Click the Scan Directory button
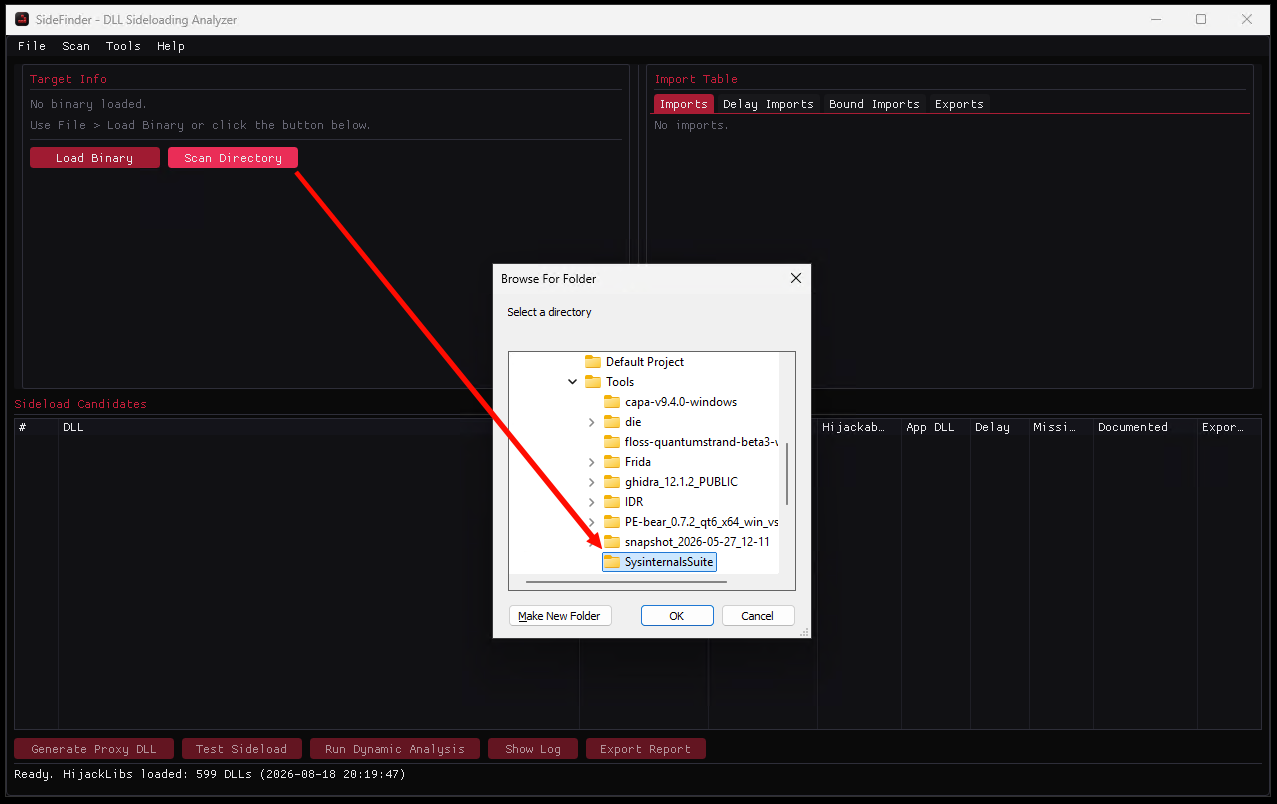The image size is (1277, 804). tap(233, 158)
